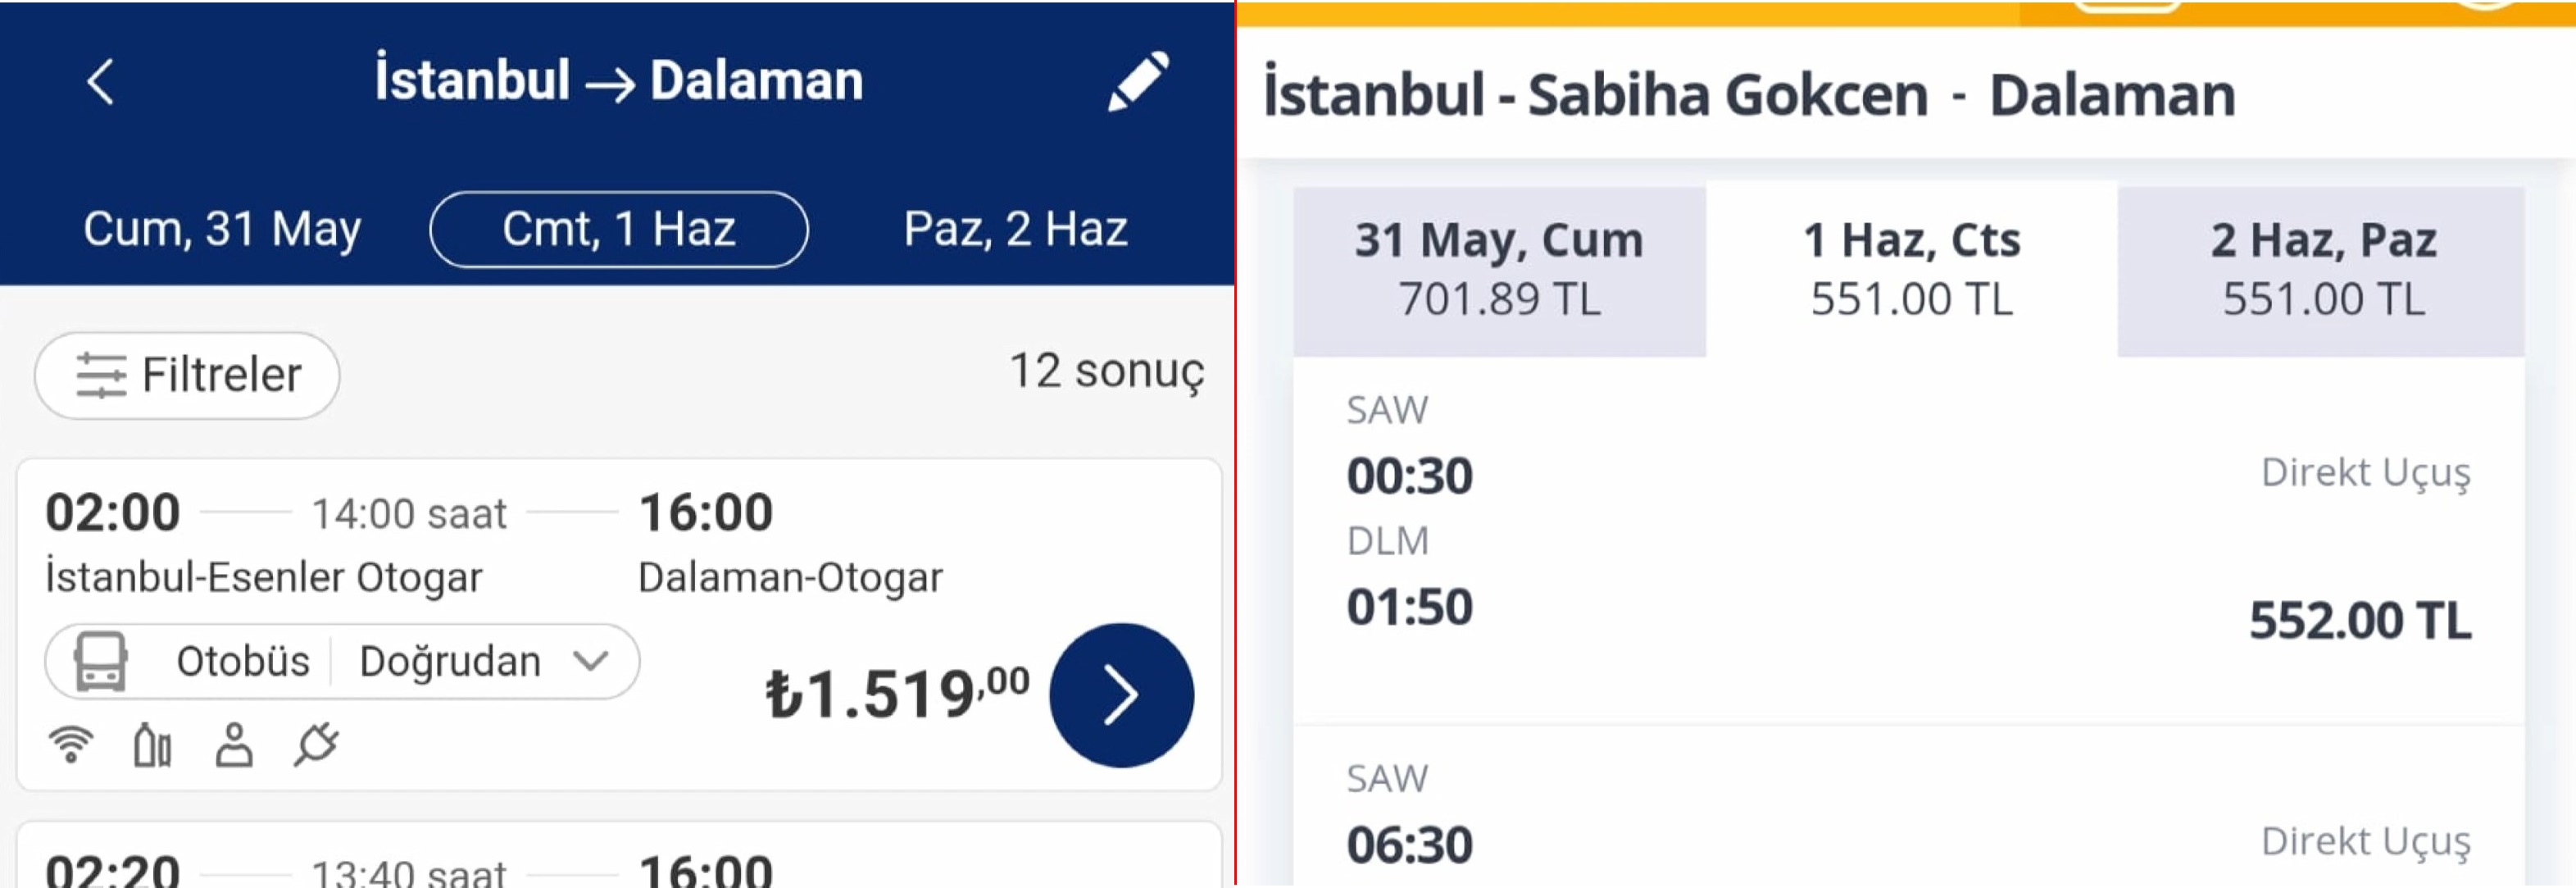2576x888 pixels.
Task: Click the bus icon in the trip card
Action: click(101, 661)
